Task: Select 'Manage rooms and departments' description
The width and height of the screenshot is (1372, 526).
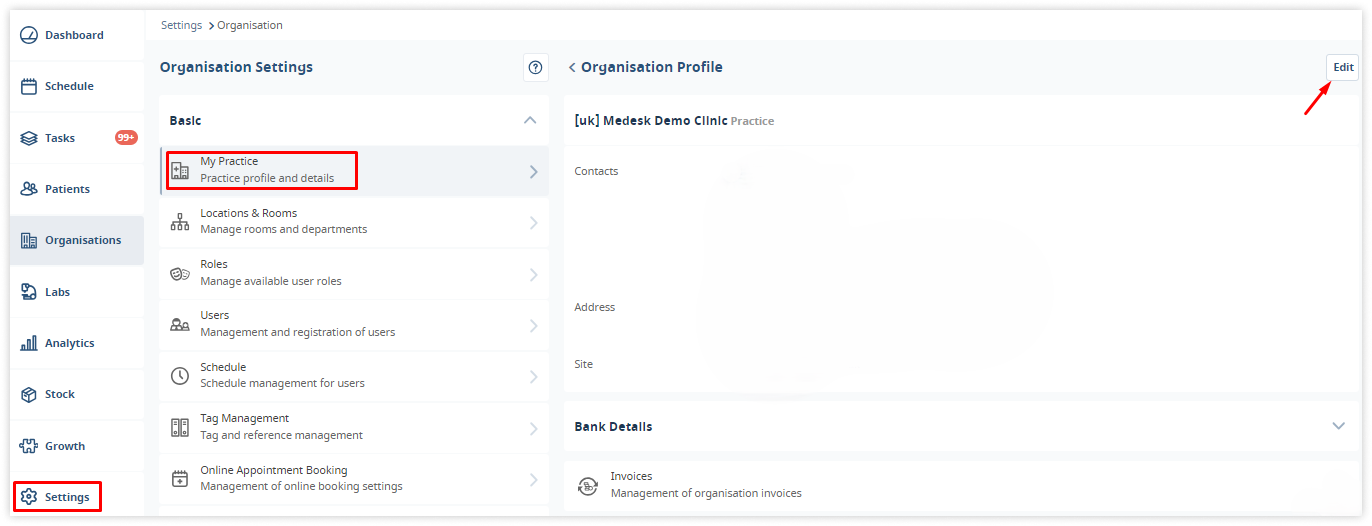Action: click(x=284, y=230)
